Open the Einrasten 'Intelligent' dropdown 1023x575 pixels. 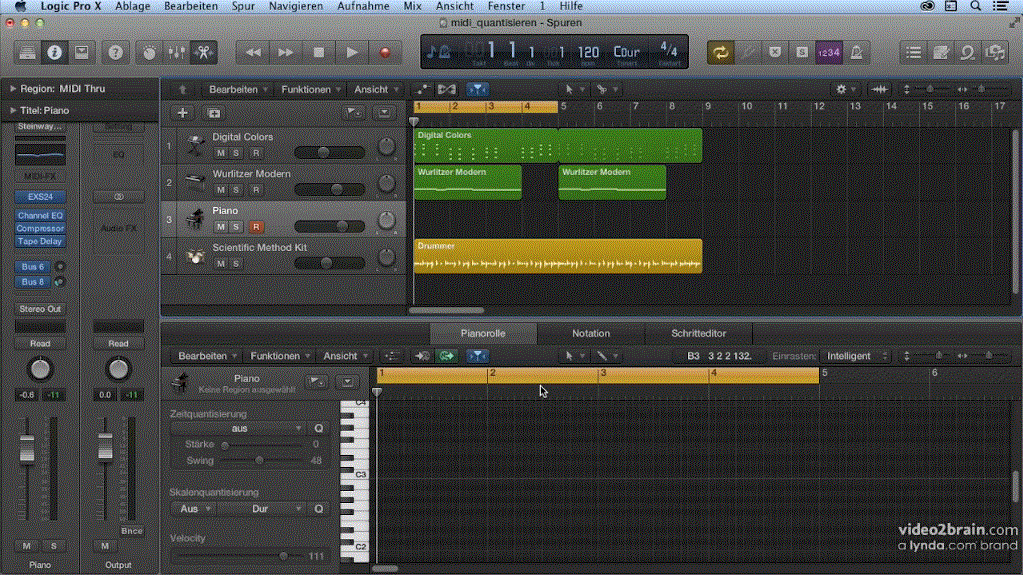pos(855,356)
